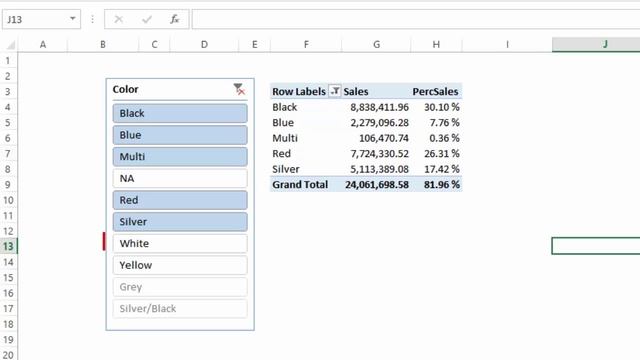Clear the Color slicer filter

(x=239, y=89)
